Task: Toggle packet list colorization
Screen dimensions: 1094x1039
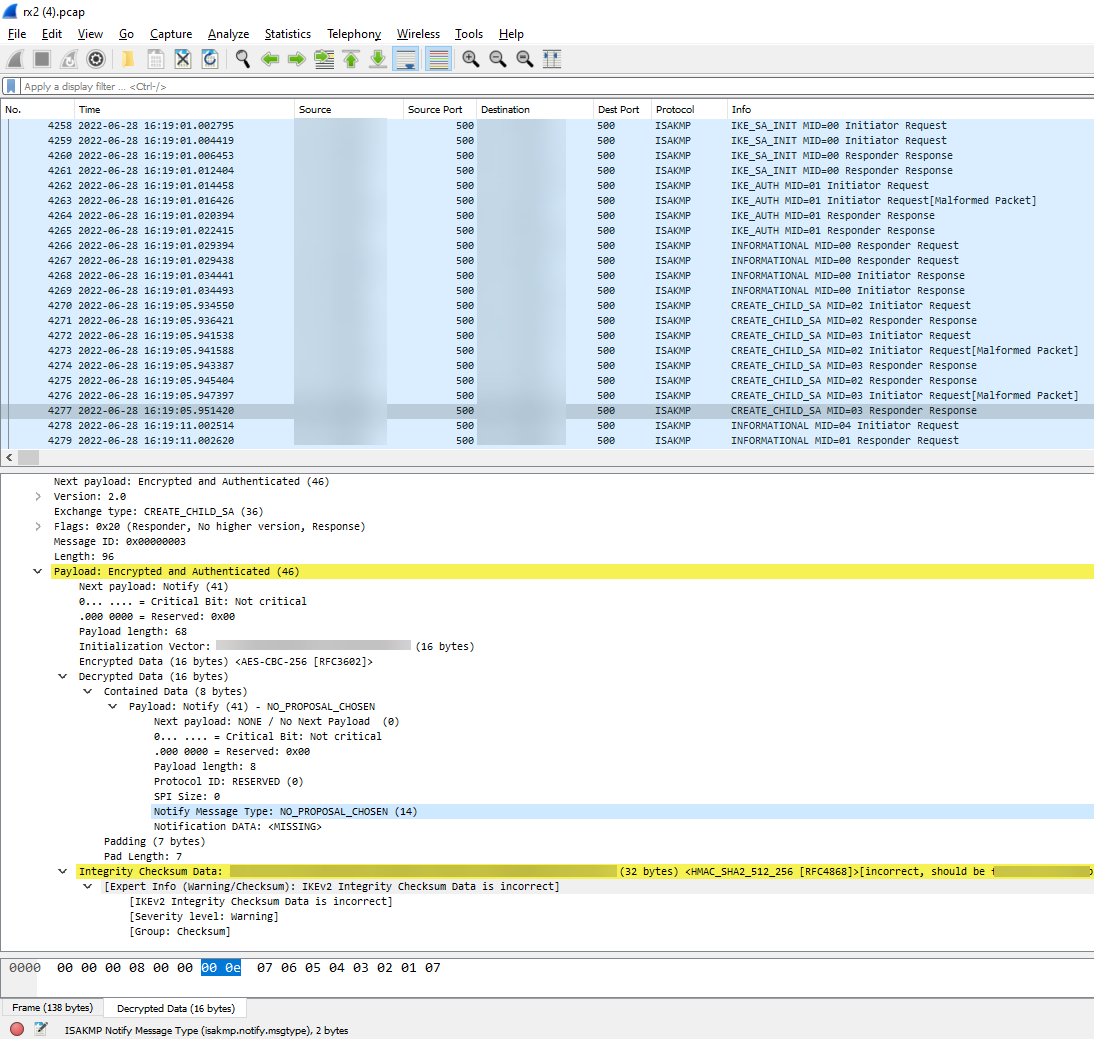Action: pyautogui.click(x=438, y=59)
